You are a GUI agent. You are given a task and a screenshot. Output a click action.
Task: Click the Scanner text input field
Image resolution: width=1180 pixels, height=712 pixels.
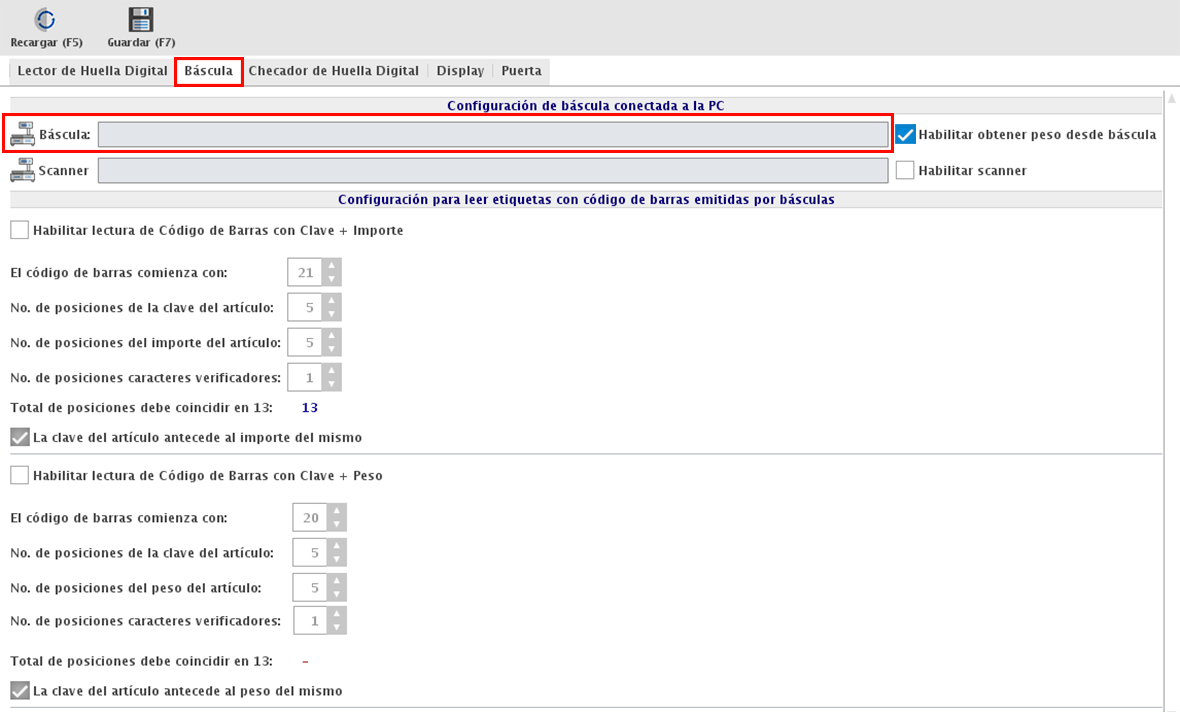coord(492,171)
